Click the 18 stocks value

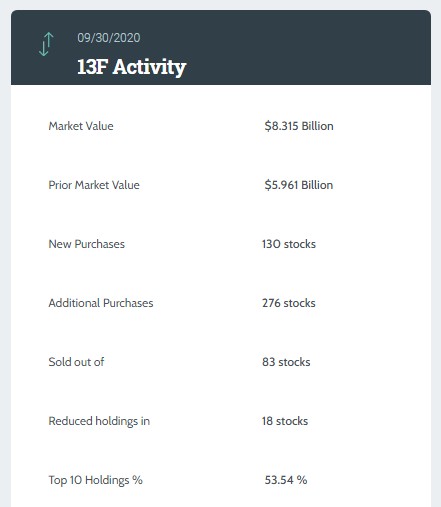click(x=285, y=421)
